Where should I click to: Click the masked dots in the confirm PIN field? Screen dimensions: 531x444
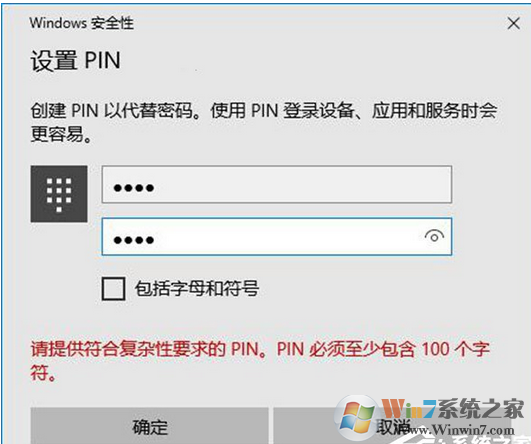(134, 240)
